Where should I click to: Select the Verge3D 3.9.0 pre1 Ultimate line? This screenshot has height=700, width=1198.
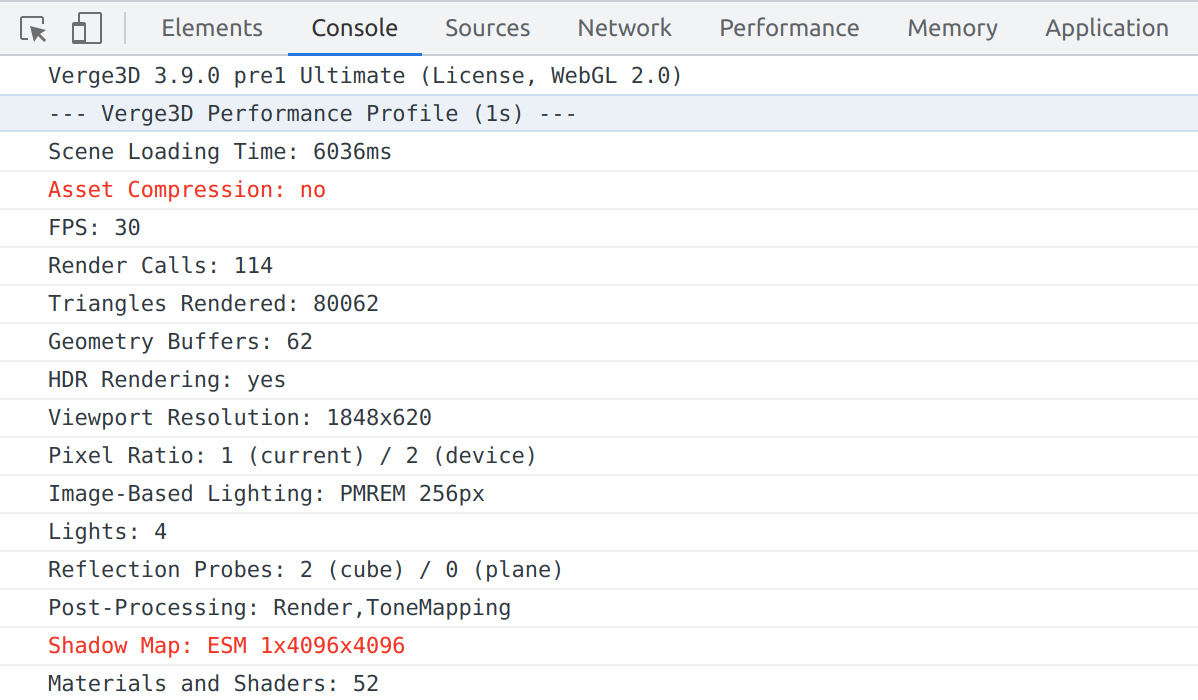599,76
